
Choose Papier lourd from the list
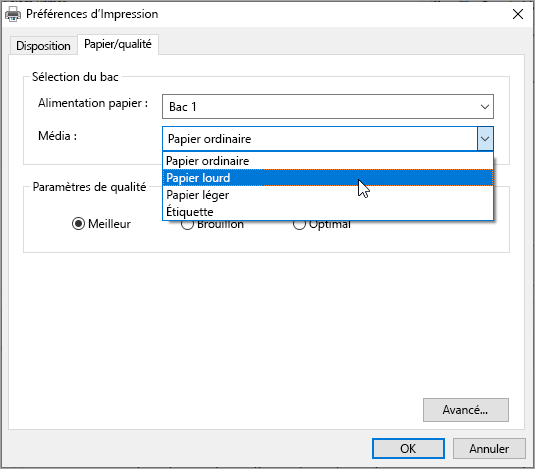[x=328, y=178]
